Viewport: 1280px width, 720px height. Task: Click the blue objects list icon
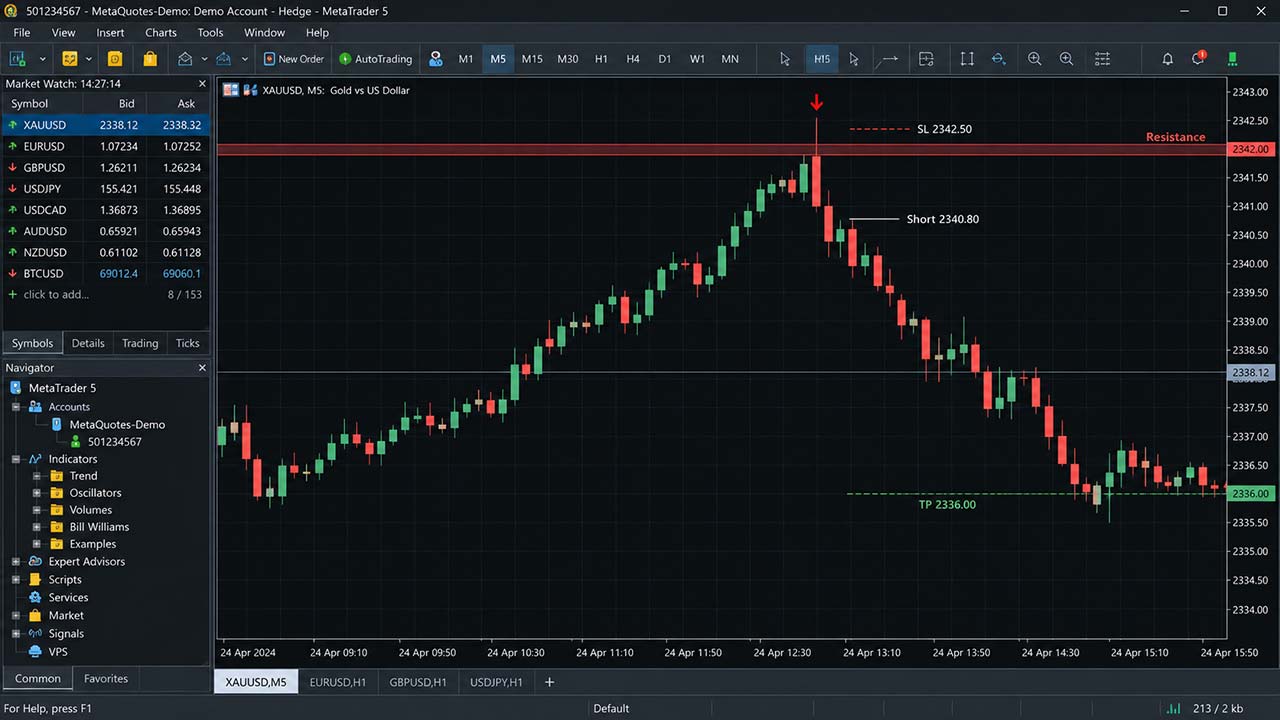998,59
